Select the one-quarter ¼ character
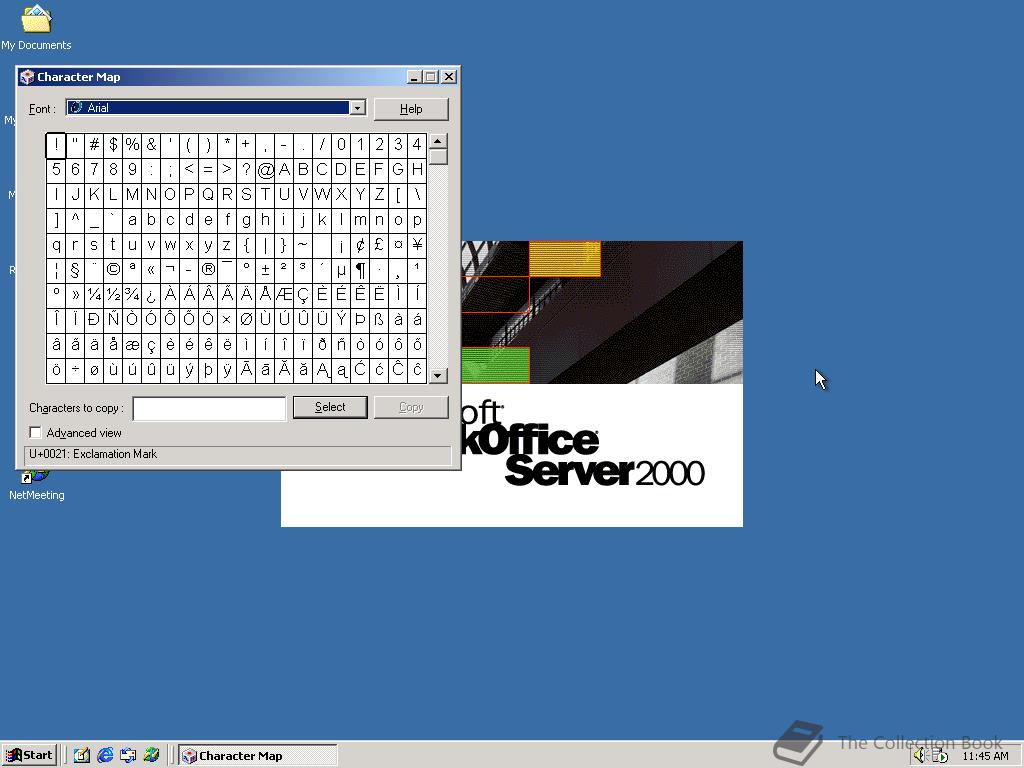Screen dimensions: 1024x768 tap(94, 295)
